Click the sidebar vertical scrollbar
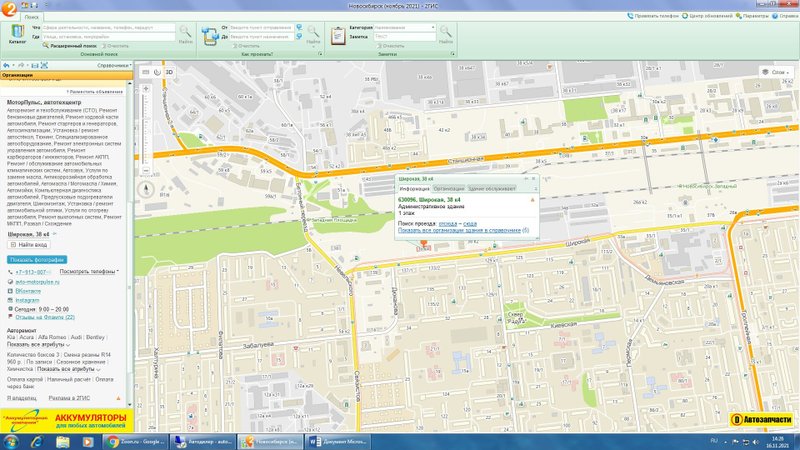The width and height of the screenshot is (800, 450). 130,243
